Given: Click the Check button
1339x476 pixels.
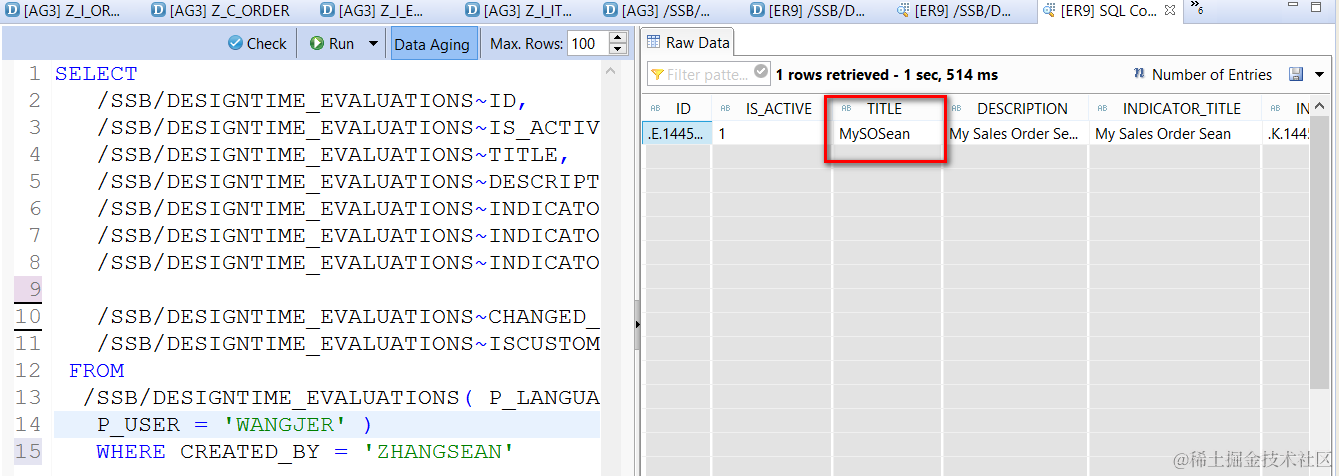Looking at the screenshot, I should [257, 43].
